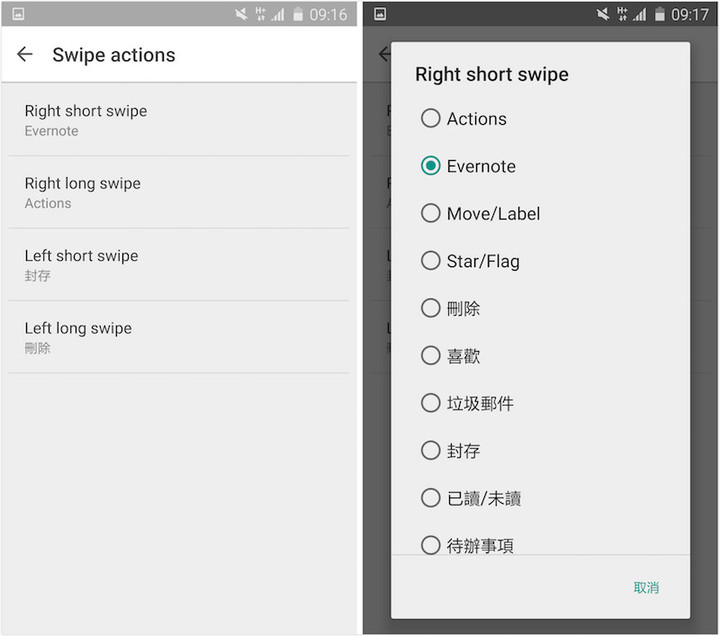This screenshot has width=720, height=636.
Task: Open the Left short swipe setting
Action: point(180,265)
